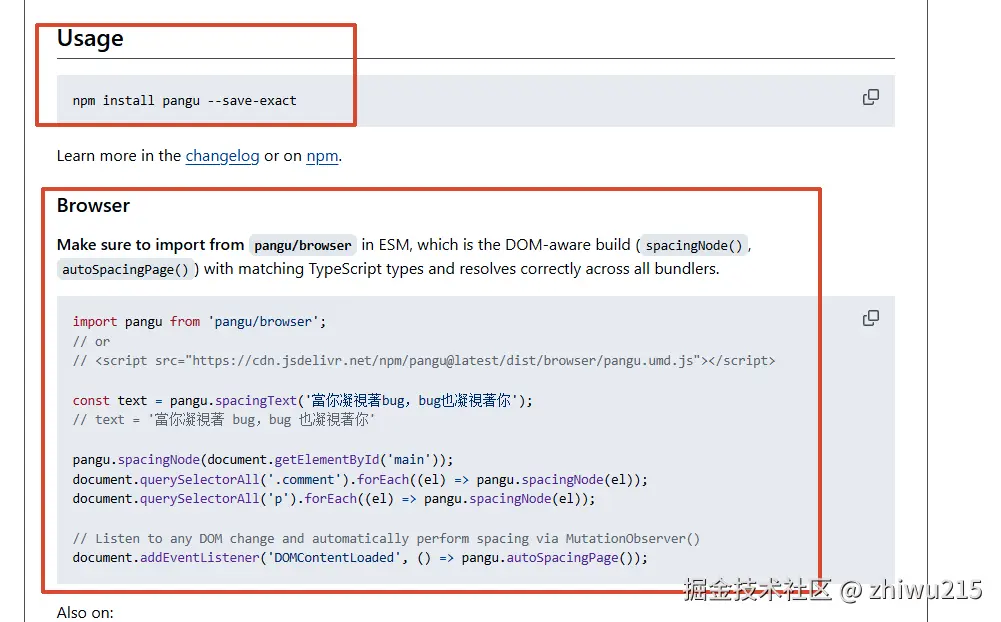Click the pangu.spacingNode(document.getElementById('main')) line
1001x622 pixels.
(x=263, y=460)
